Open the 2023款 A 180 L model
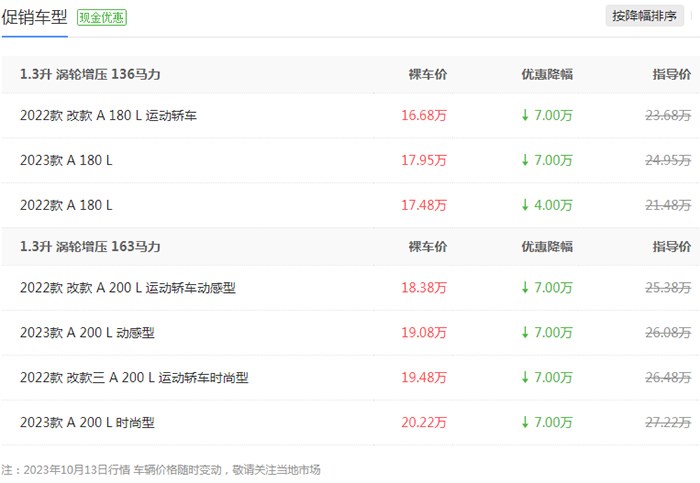Viewport: 700px width, 483px height. 66,160
